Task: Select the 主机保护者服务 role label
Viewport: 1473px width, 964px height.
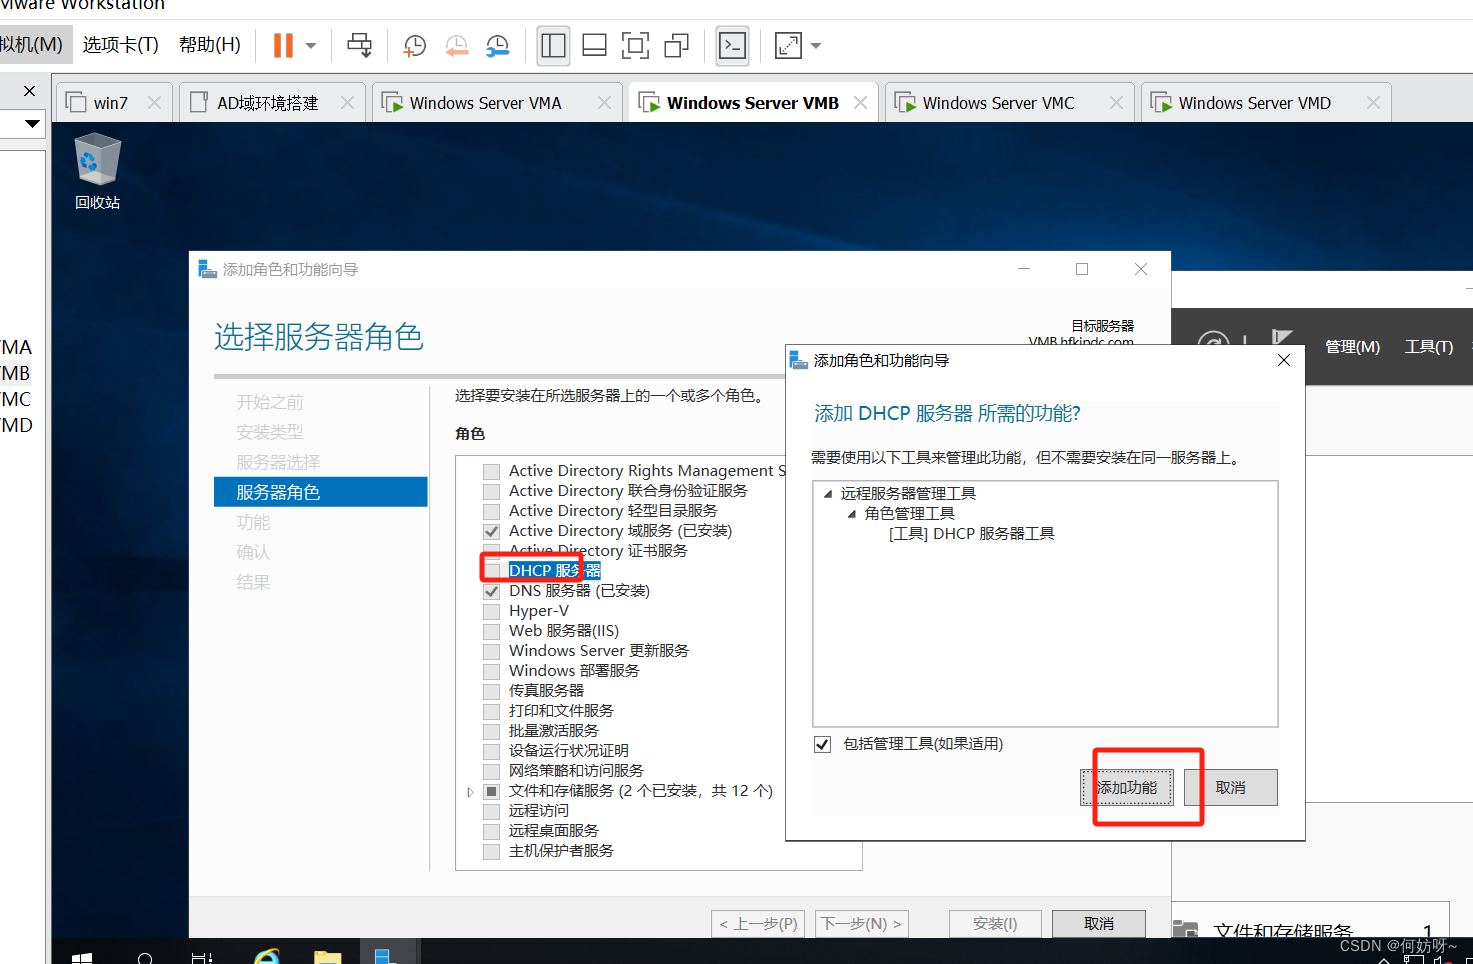Action: 561,851
